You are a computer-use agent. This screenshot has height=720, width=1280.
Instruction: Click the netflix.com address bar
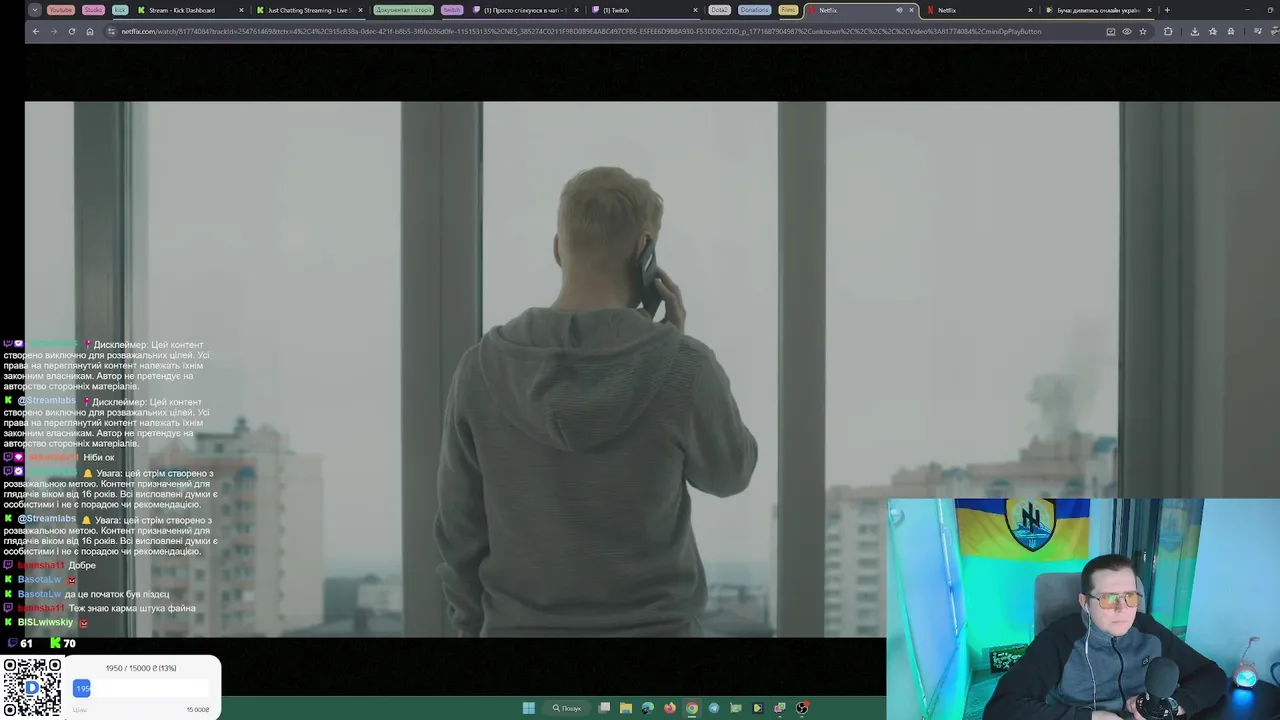click(x=580, y=31)
